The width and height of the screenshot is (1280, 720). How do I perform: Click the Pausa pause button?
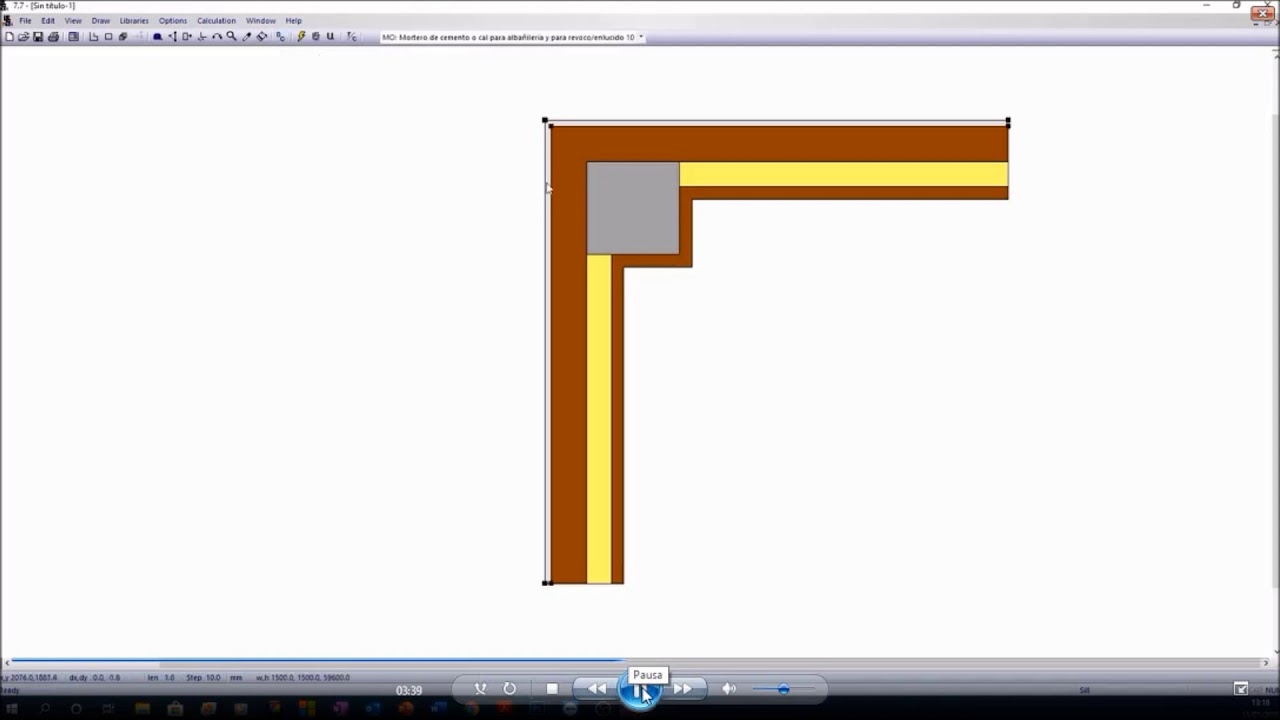click(x=639, y=689)
